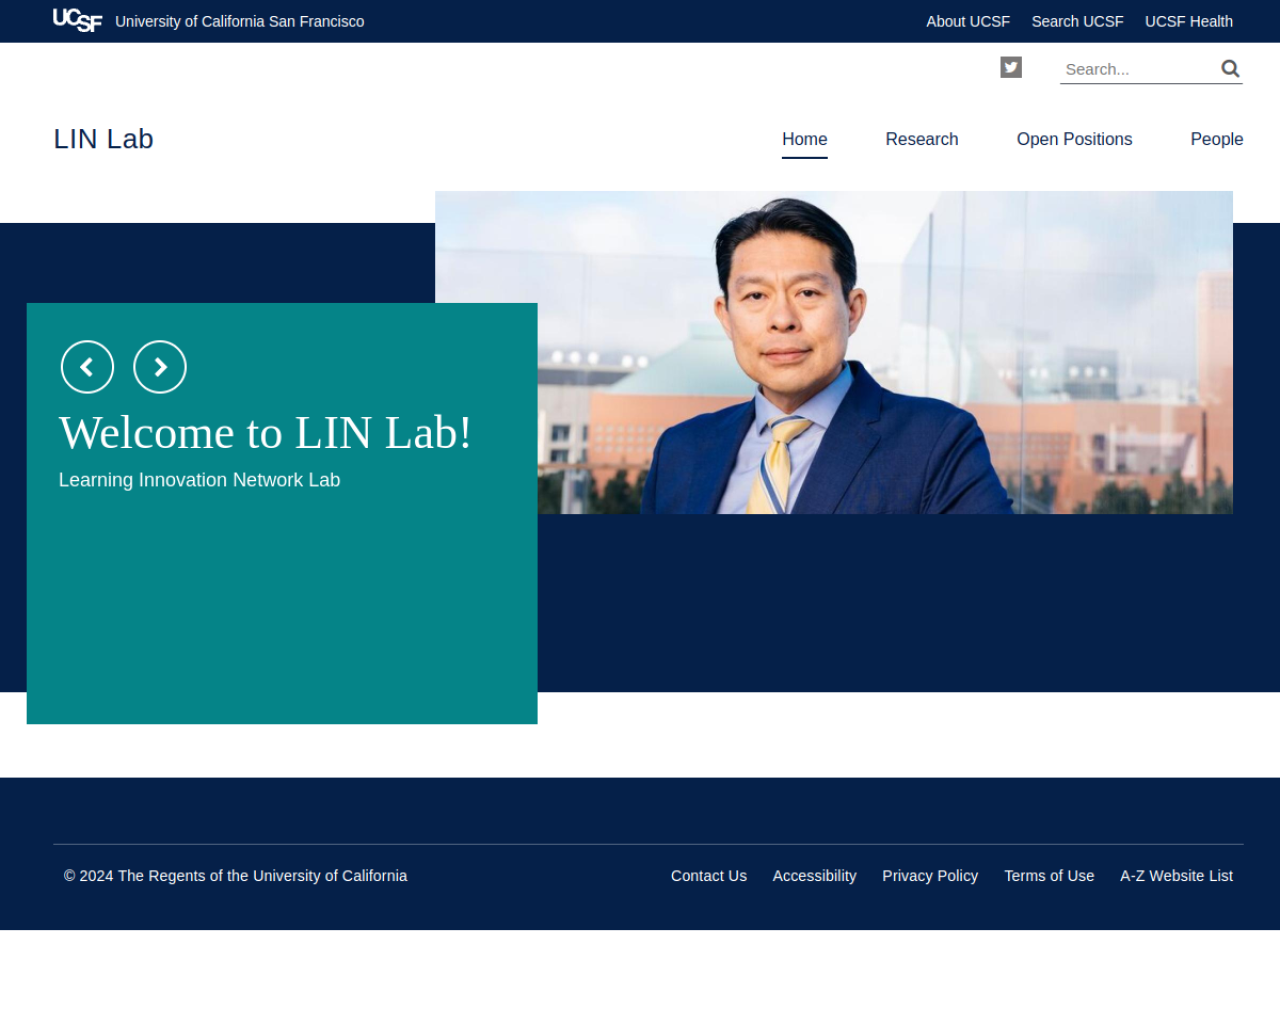1280x1024 pixels.
Task: Open the Terms of Use footer link
Action: [x=1049, y=876]
